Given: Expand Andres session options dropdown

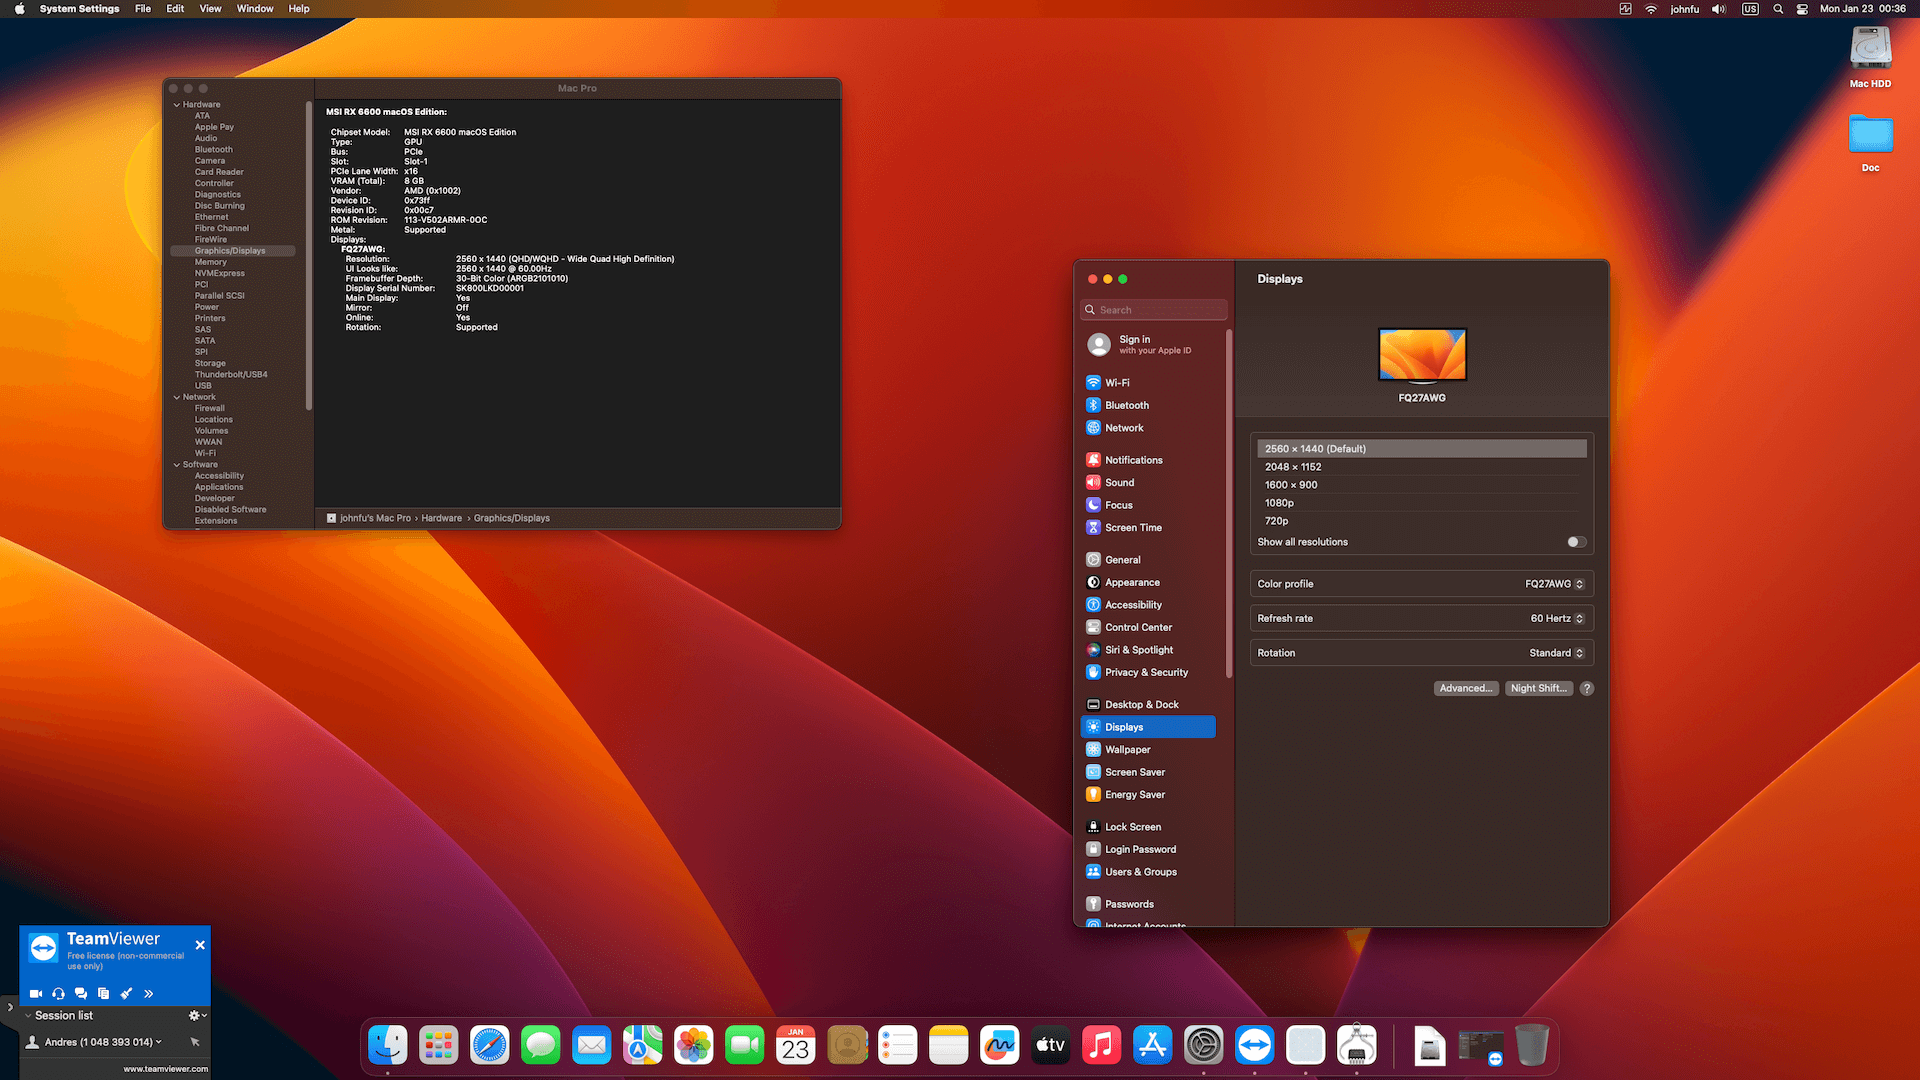Looking at the screenshot, I should coord(158,1042).
